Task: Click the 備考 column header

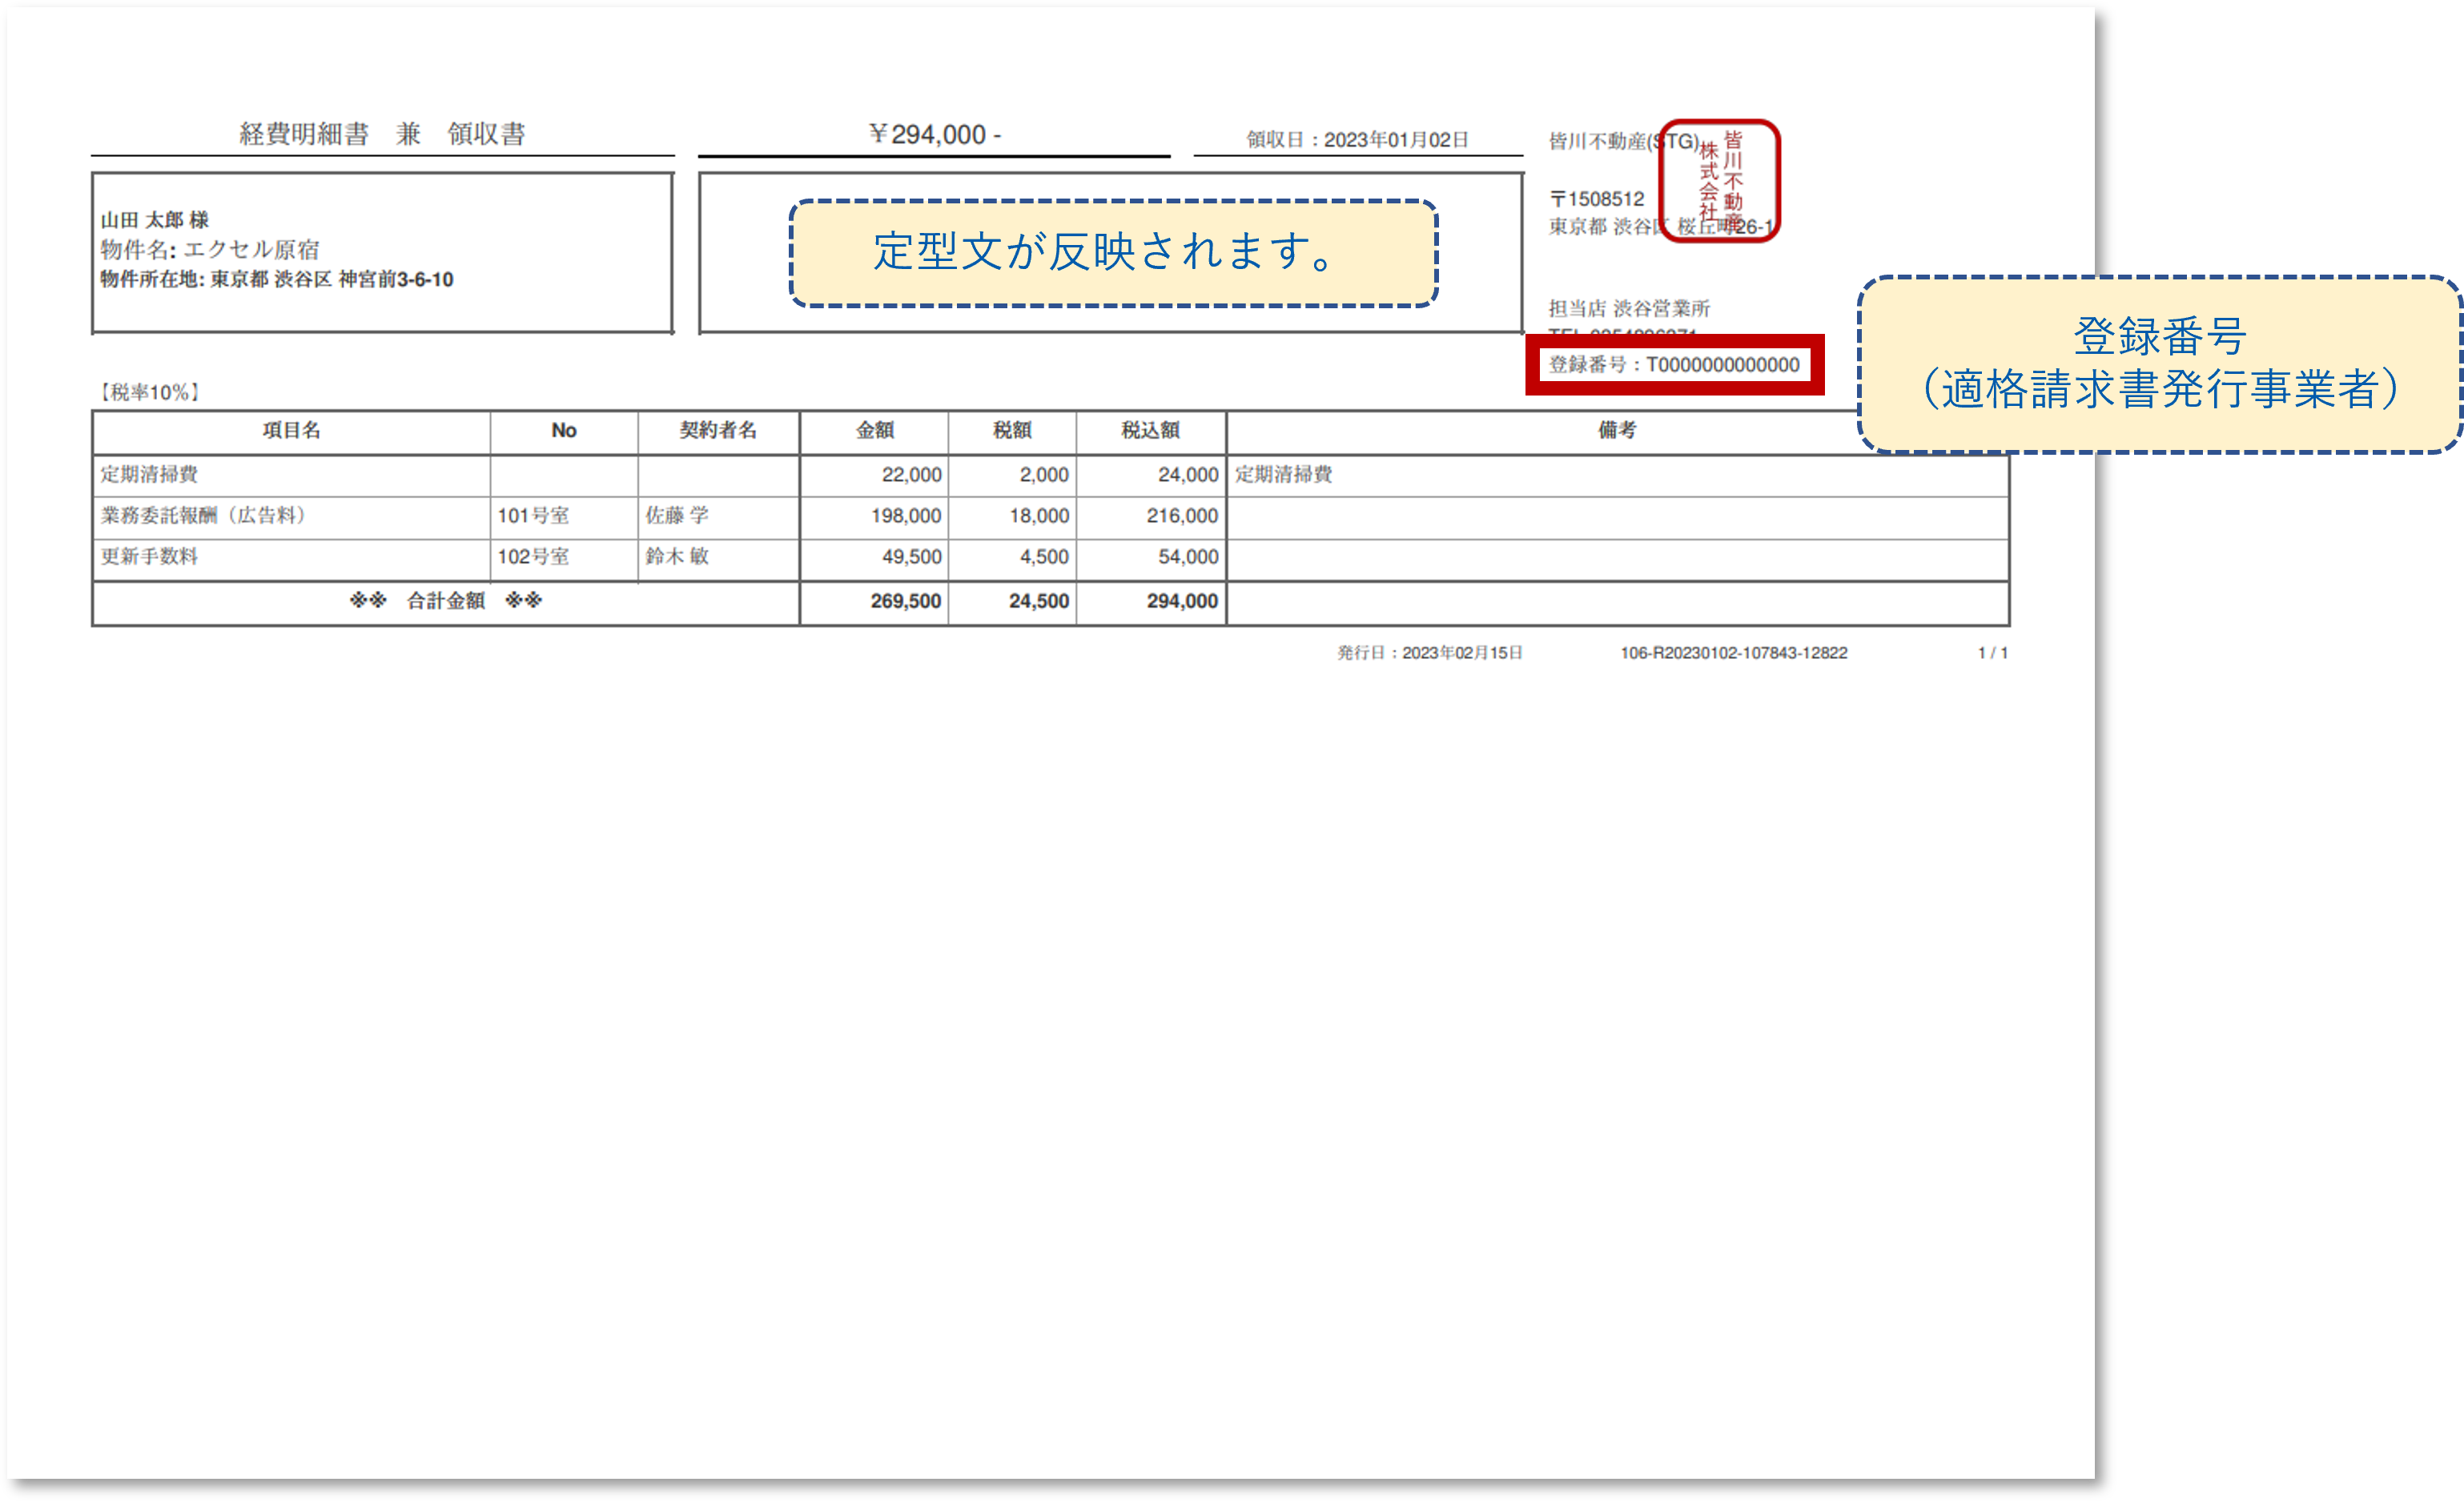Action: [x=1616, y=431]
